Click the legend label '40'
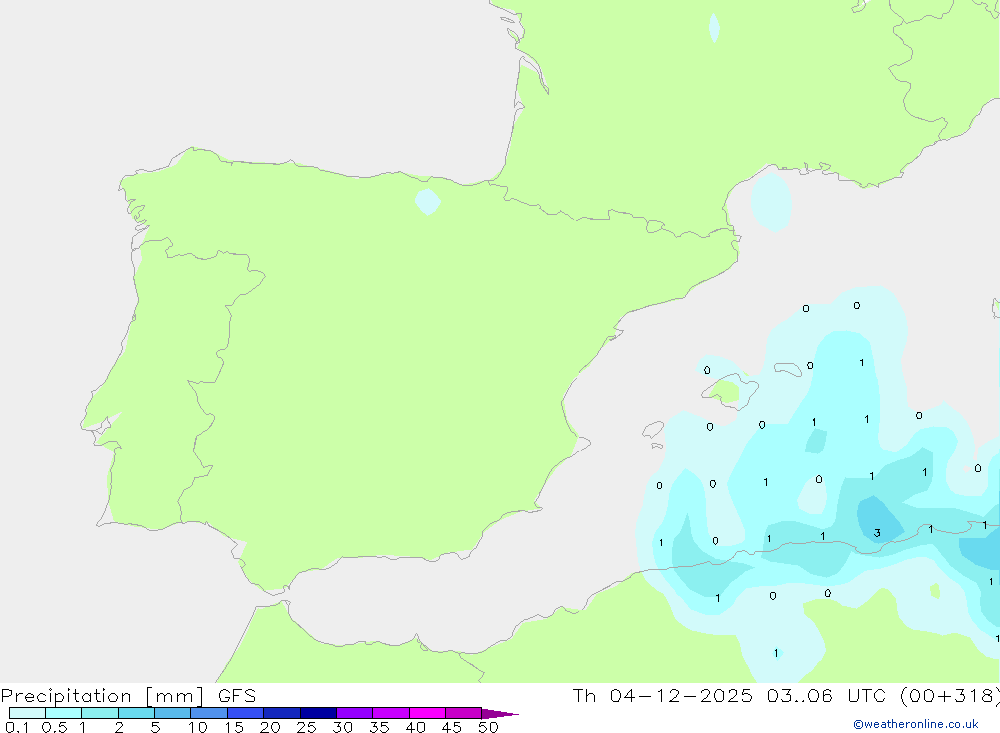 click(x=416, y=727)
